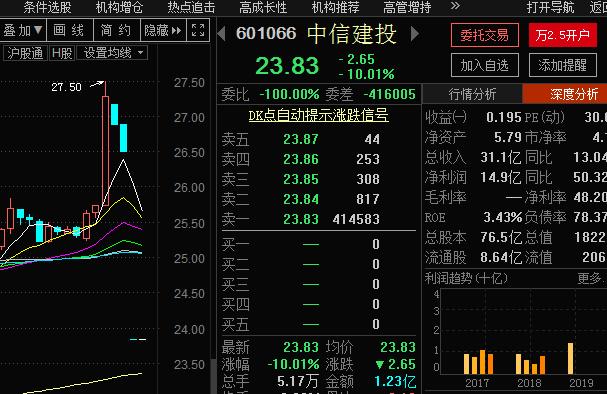Open the 设置均线 dropdown
The height and width of the screenshot is (394, 607).
pos(112,53)
